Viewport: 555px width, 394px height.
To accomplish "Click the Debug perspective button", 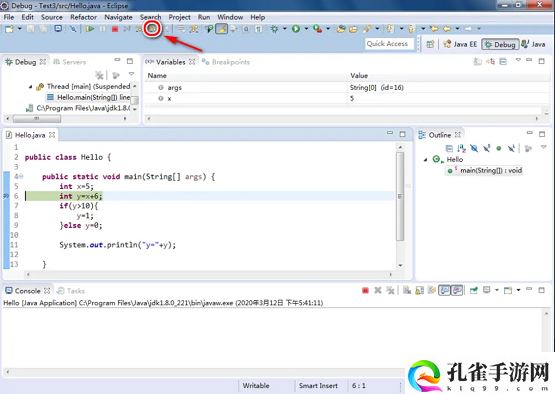I will point(500,44).
